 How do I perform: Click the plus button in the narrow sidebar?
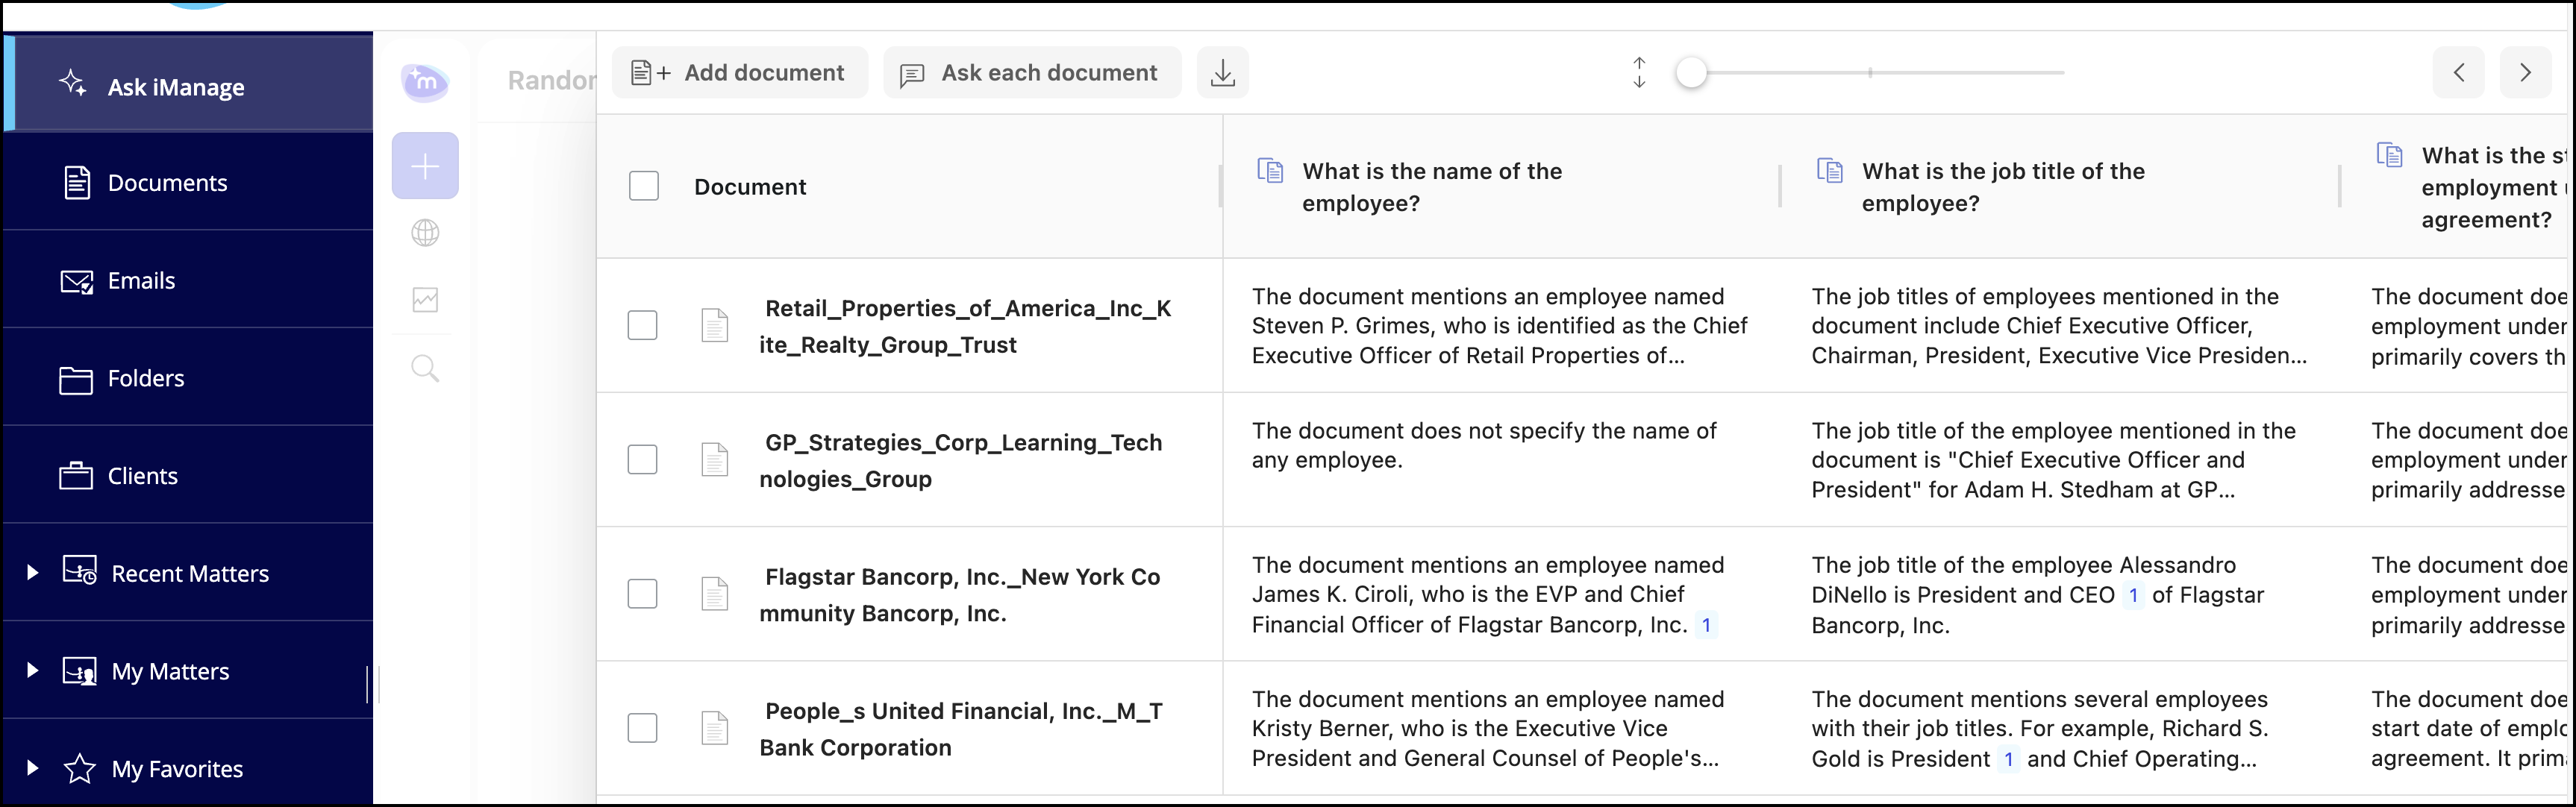point(425,166)
